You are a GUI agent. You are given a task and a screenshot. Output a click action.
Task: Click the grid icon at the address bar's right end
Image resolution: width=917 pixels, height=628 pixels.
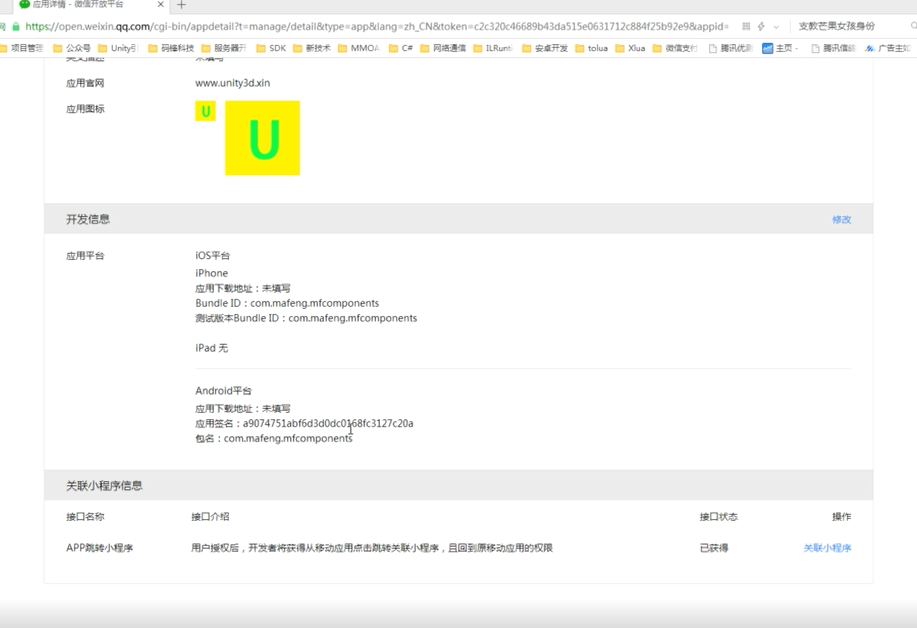coord(746,27)
